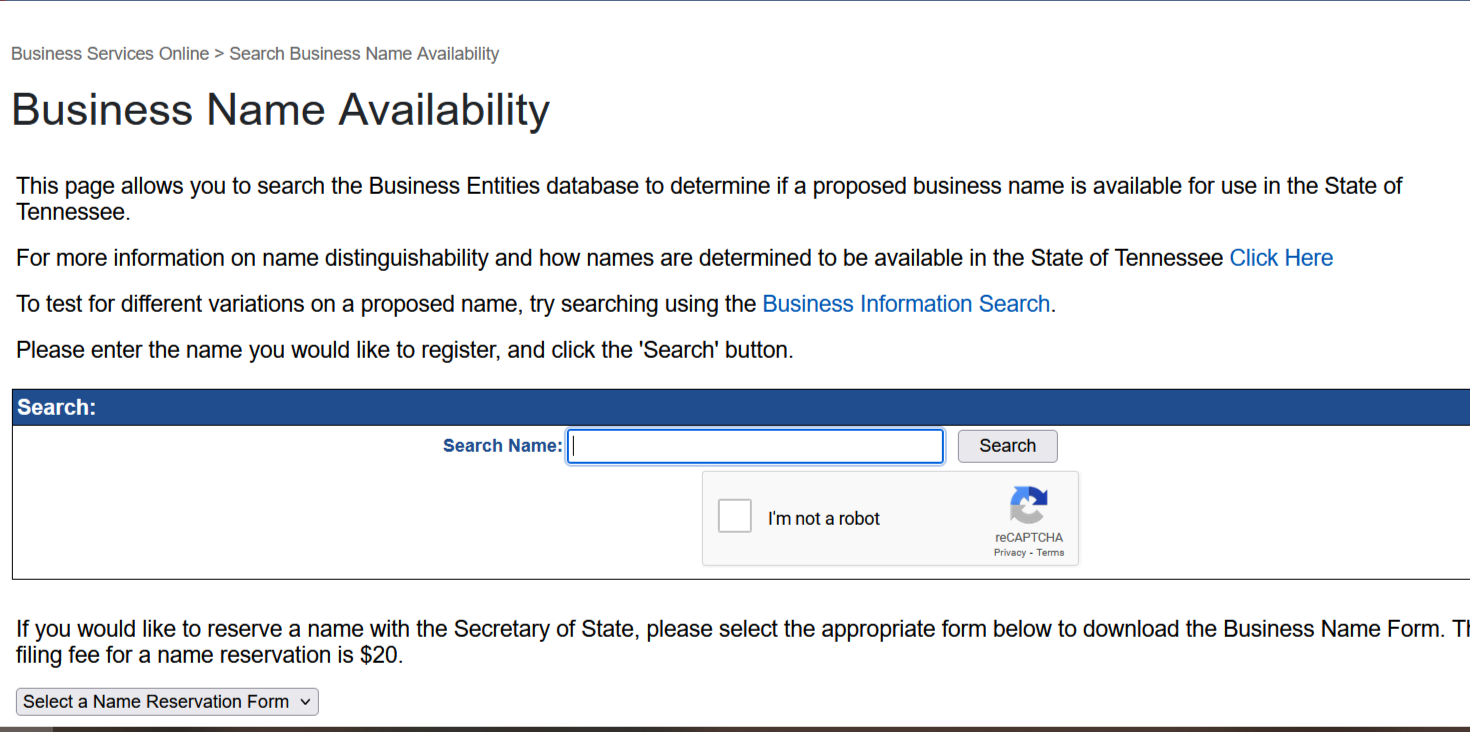Image resolution: width=1470 pixels, height=732 pixels.
Task: Click the reCAPTCHA logo icon
Action: [x=1028, y=505]
